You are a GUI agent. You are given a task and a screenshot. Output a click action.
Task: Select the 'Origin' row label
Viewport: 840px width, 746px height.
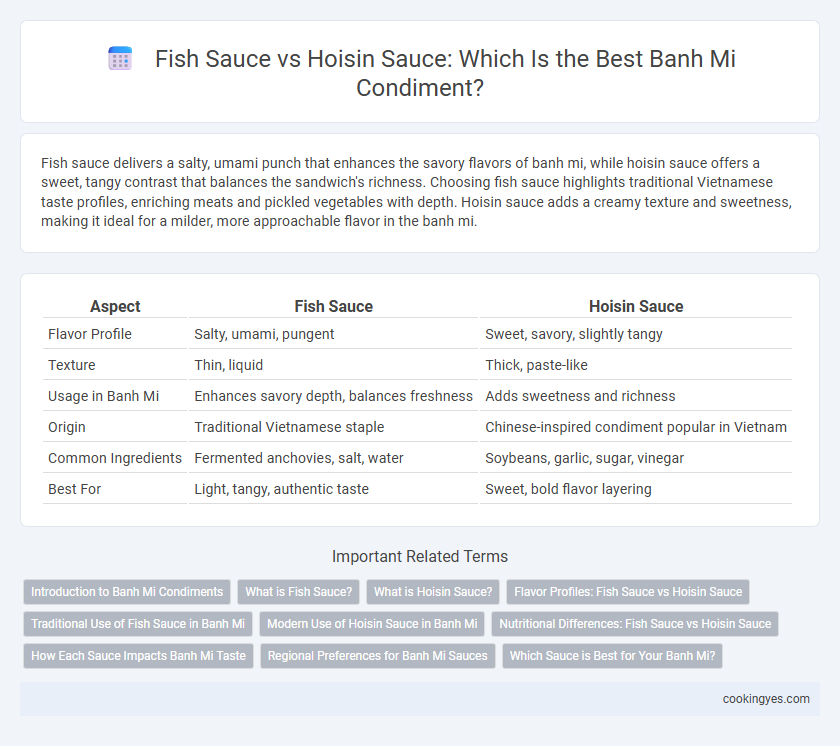coord(67,427)
